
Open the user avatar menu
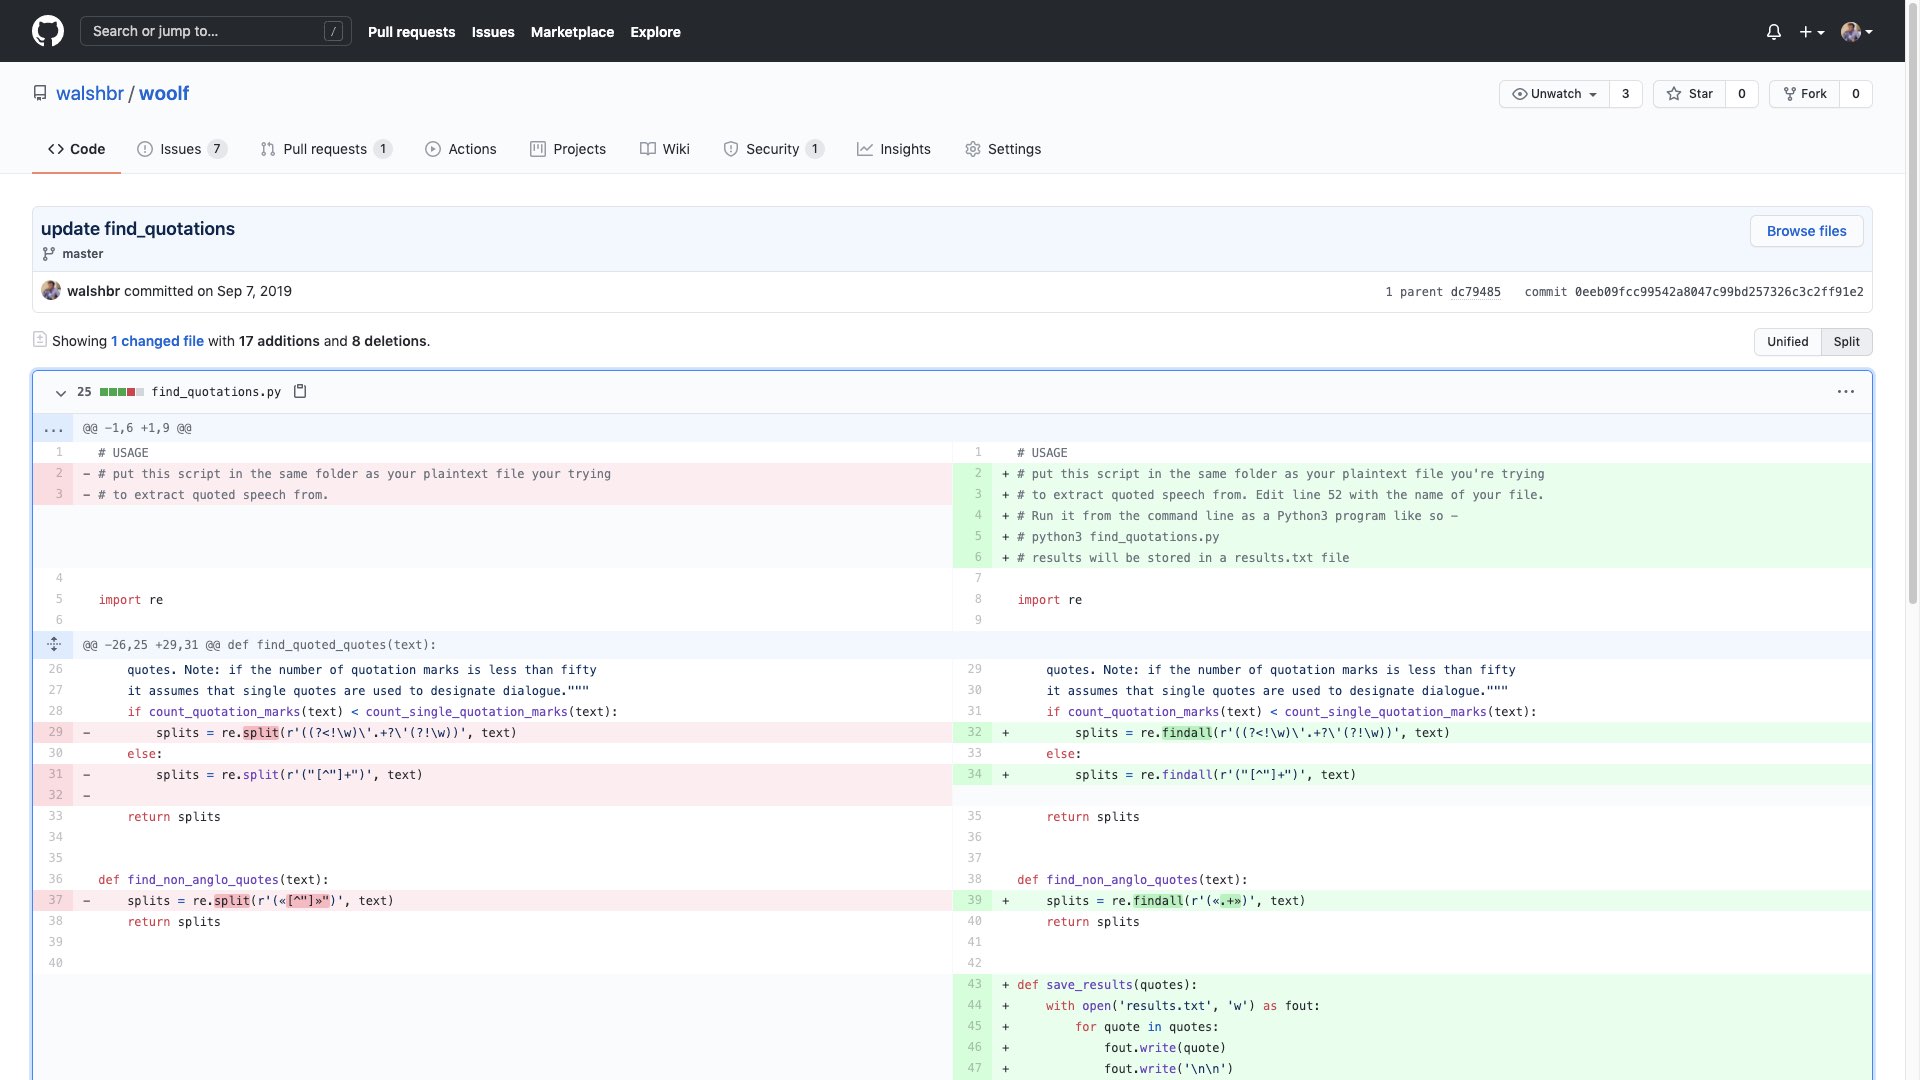coord(1856,32)
